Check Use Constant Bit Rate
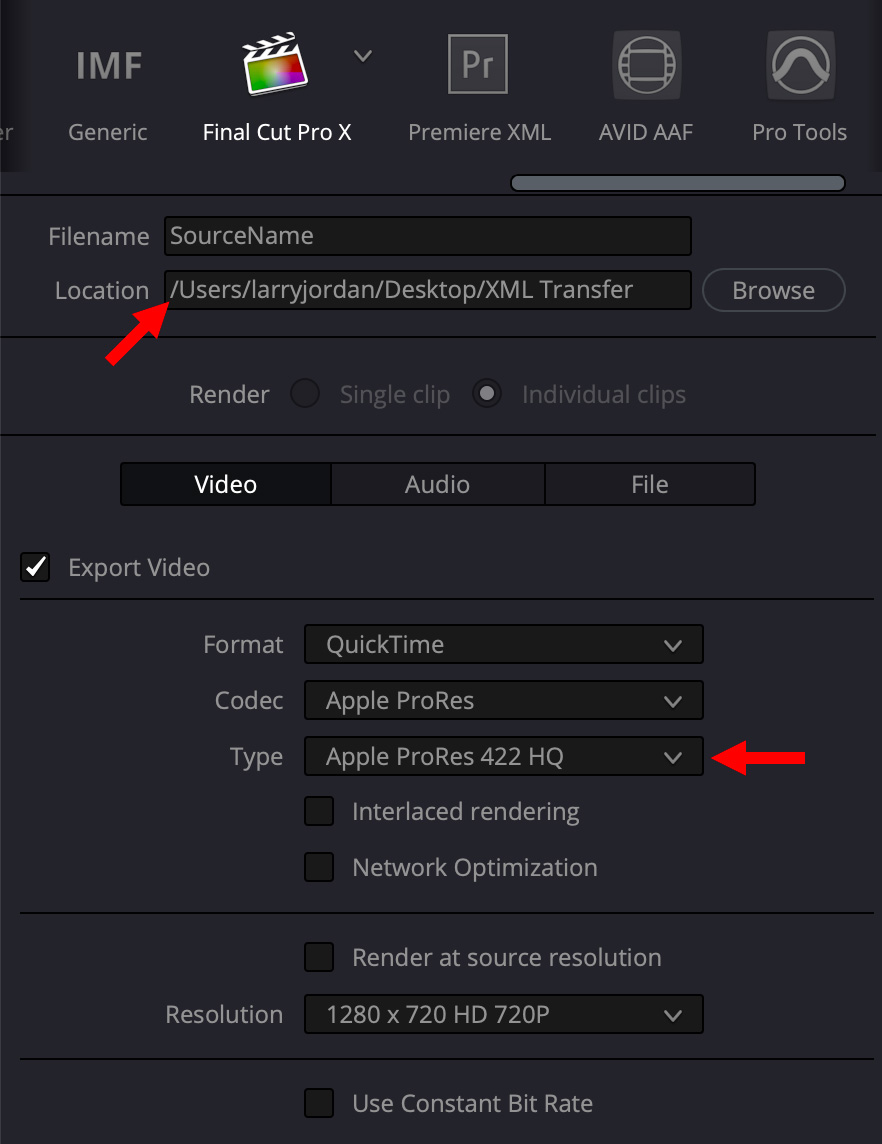 (x=319, y=1103)
